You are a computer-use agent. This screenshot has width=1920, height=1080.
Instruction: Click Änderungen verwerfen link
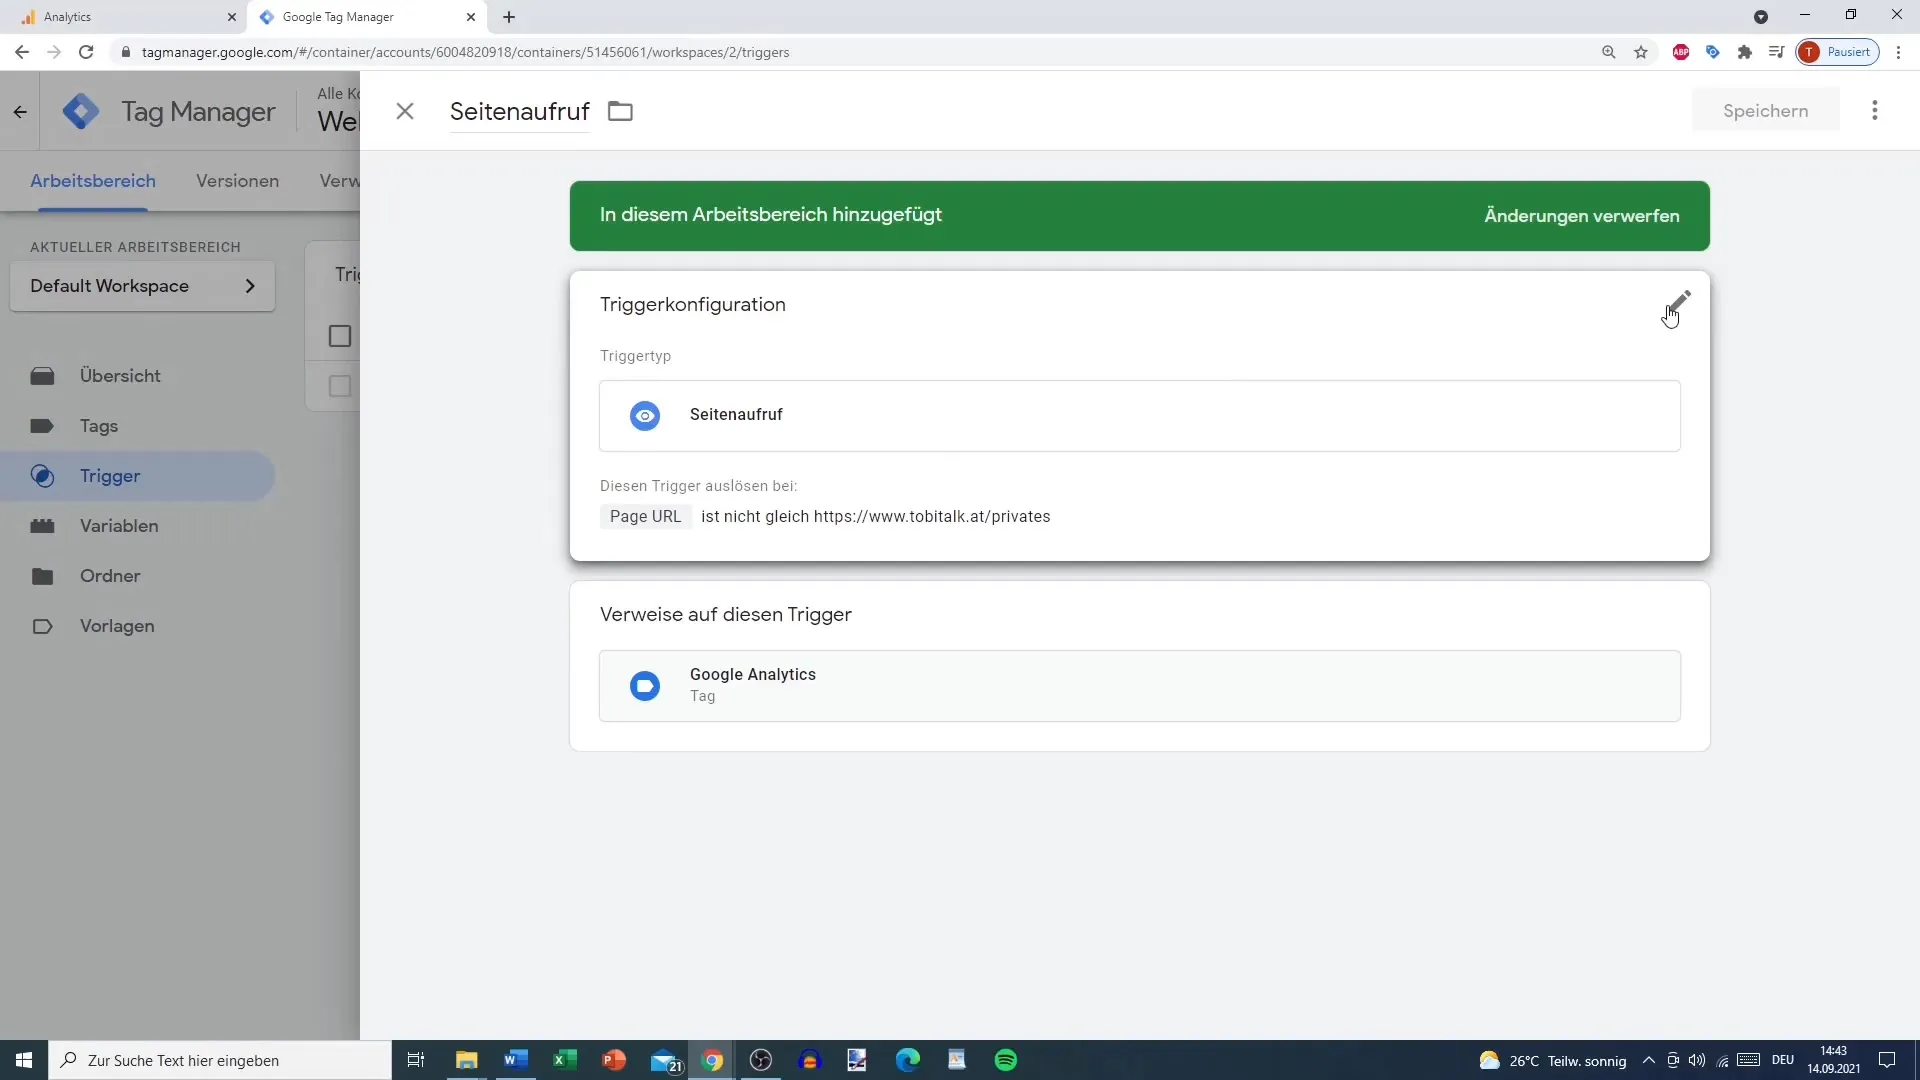tap(1581, 216)
